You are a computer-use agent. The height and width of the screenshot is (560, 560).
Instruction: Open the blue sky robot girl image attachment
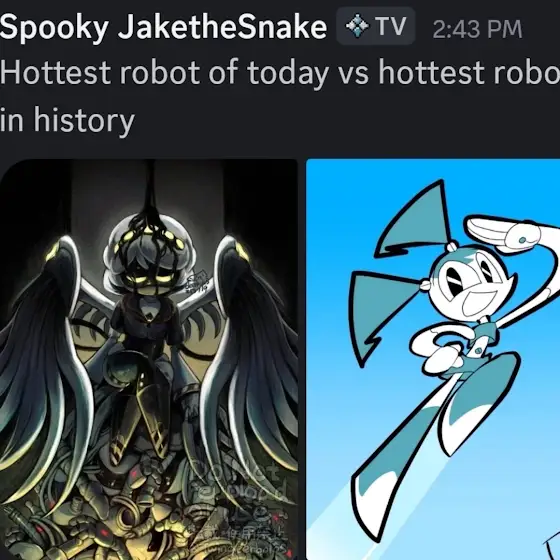[x=433, y=359]
